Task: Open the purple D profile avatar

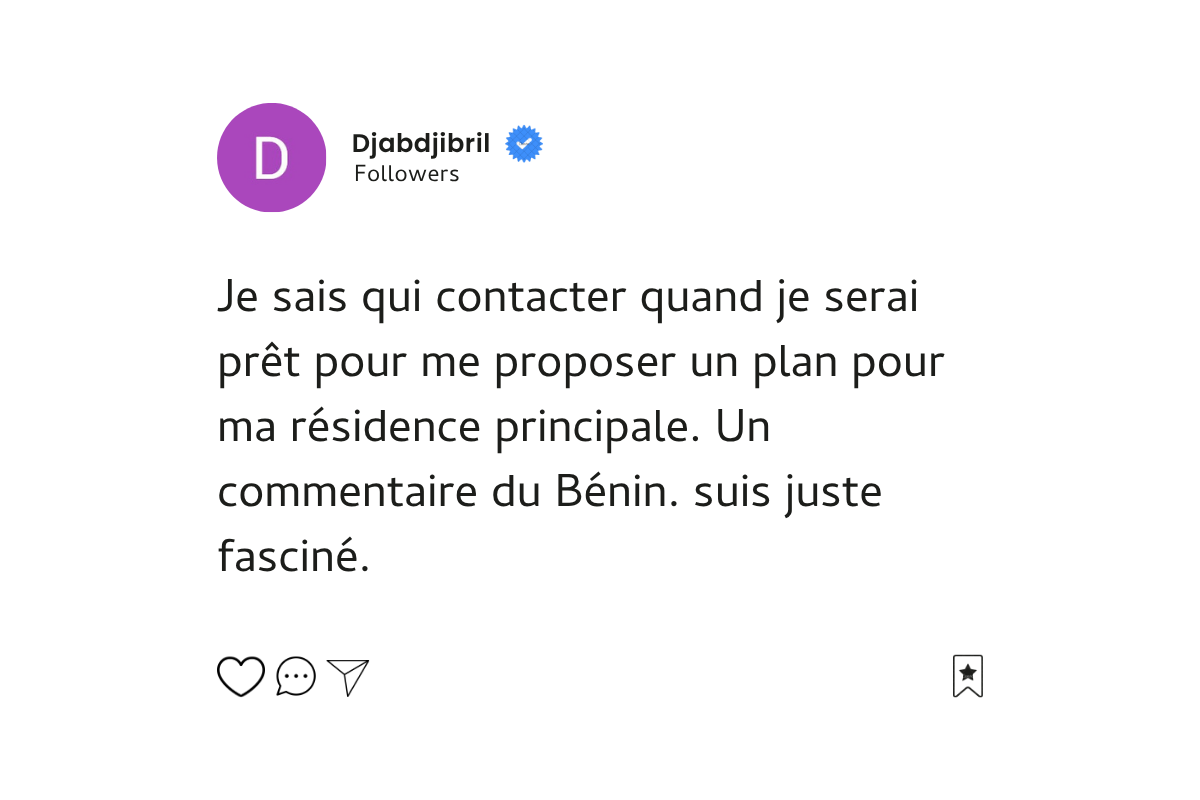Action: (271, 158)
